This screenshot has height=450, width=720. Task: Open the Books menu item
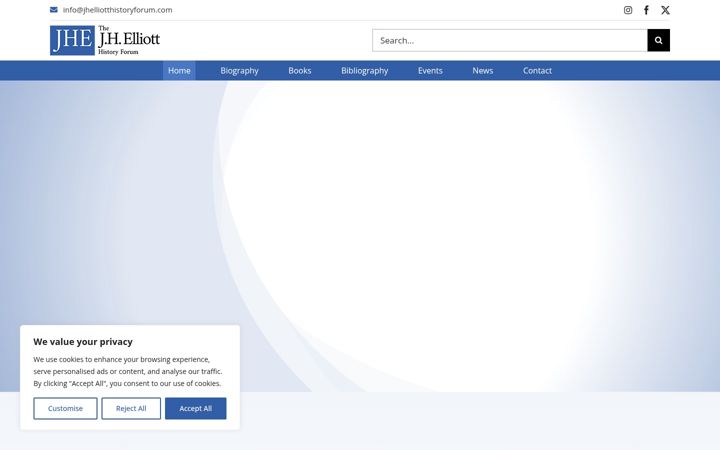pos(300,71)
